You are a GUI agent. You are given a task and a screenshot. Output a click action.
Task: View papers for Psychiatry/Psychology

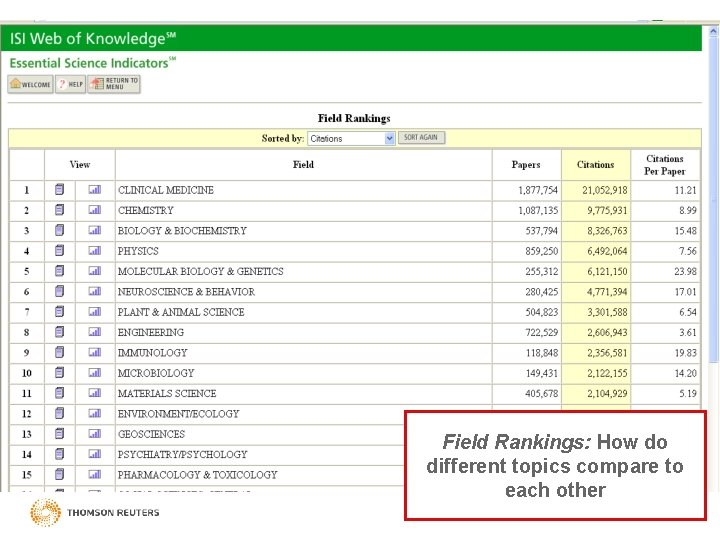59,454
